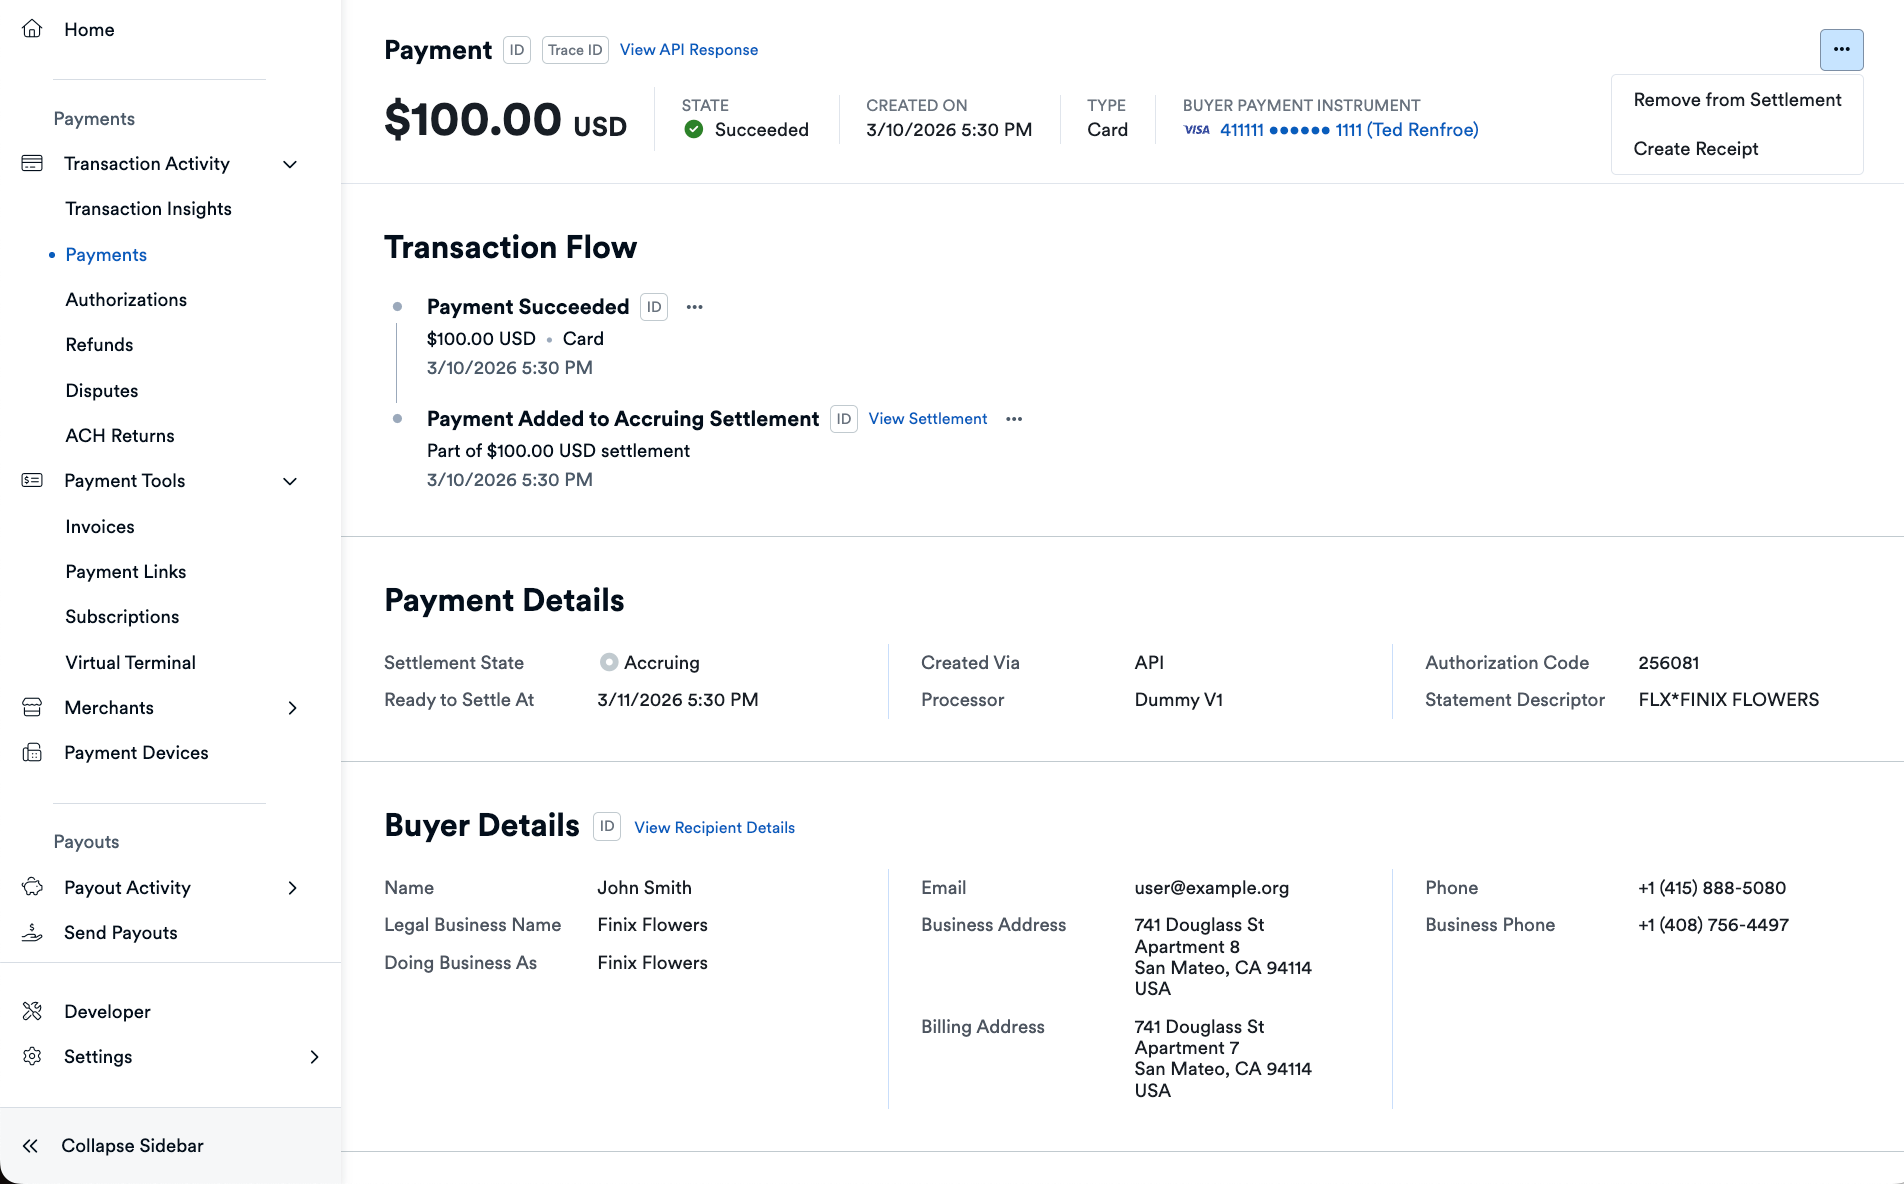Expand the Merchants section chevron
Screen dimensions: 1904x1184
click(x=292, y=707)
